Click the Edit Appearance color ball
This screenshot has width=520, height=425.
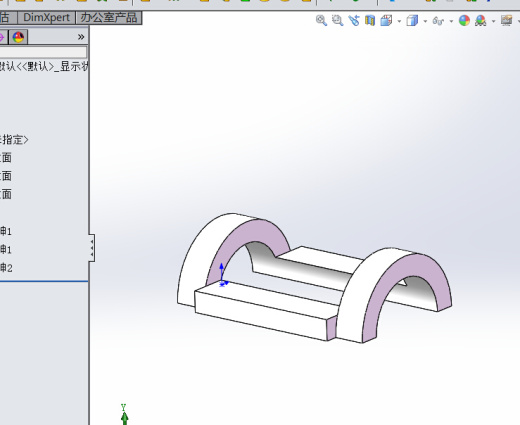tap(464, 21)
